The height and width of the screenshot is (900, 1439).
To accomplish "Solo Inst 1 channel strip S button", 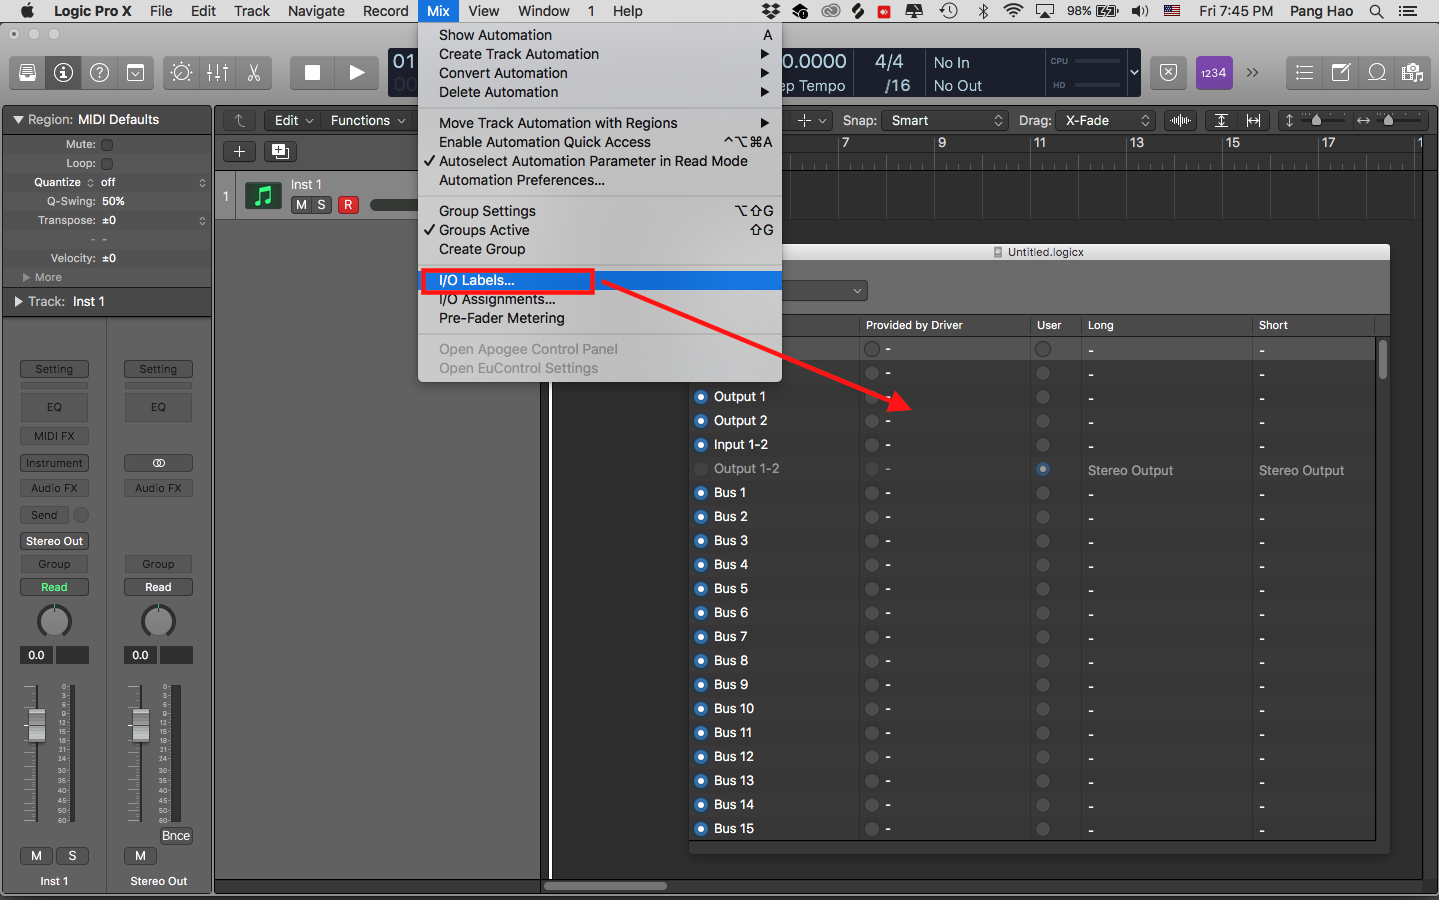I will click(x=72, y=856).
